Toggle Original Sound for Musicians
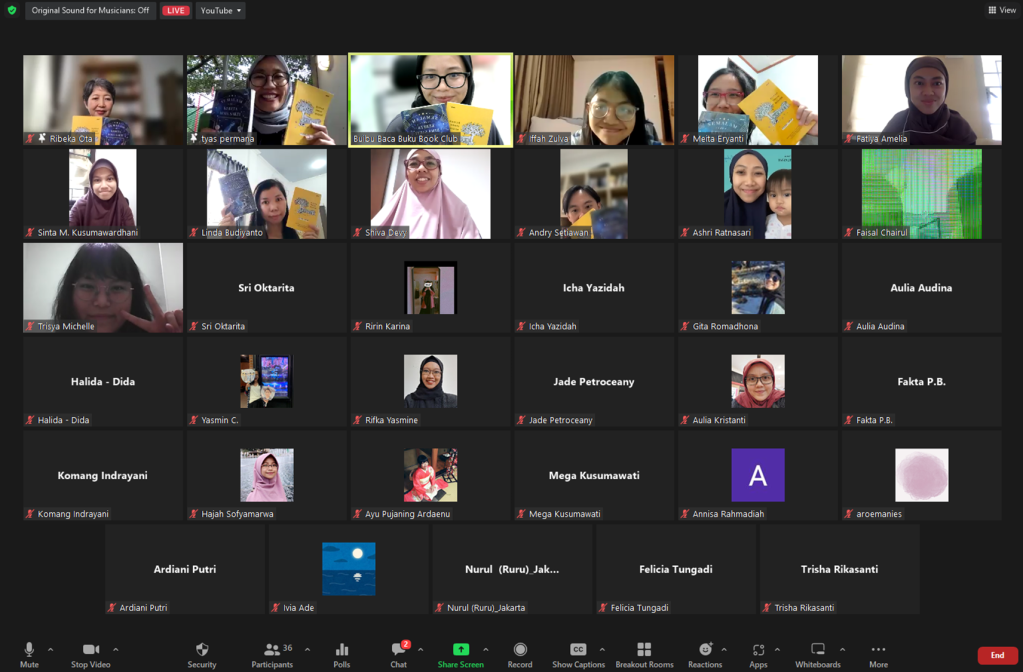Image resolution: width=1023 pixels, height=672 pixels. (x=90, y=11)
